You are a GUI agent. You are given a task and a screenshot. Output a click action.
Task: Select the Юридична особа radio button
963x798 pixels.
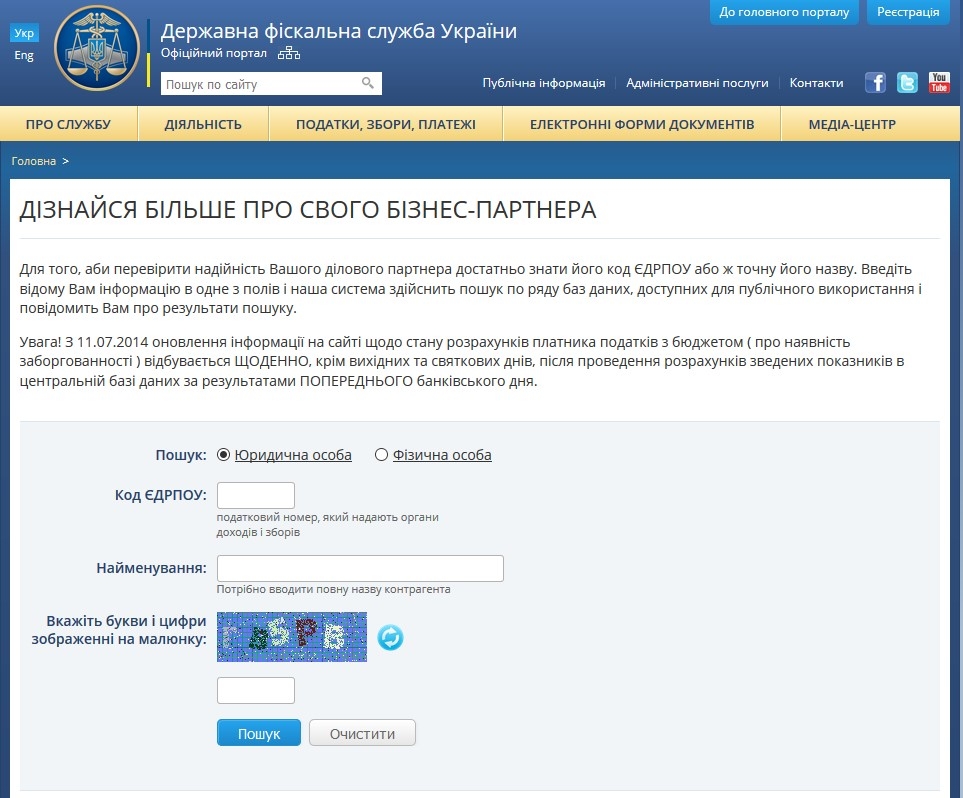point(224,455)
